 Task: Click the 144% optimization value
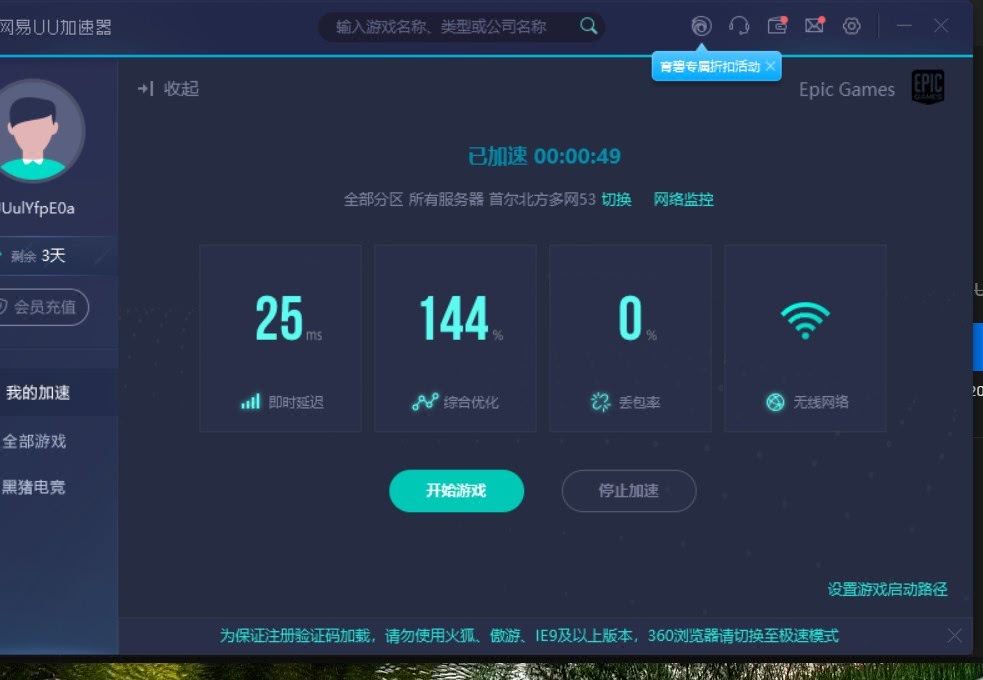click(x=461, y=319)
